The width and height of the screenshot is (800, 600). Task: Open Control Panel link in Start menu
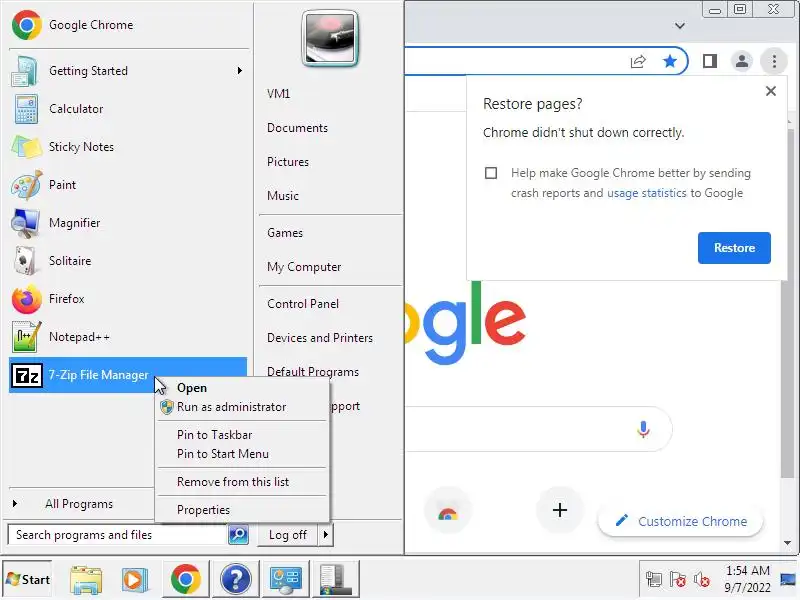pyautogui.click(x=303, y=304)
